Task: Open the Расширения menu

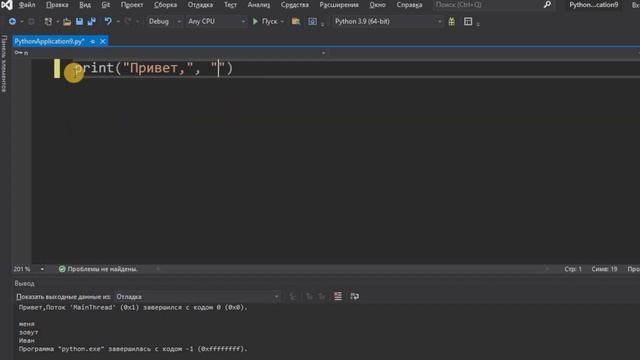Action: coord(339,5)
